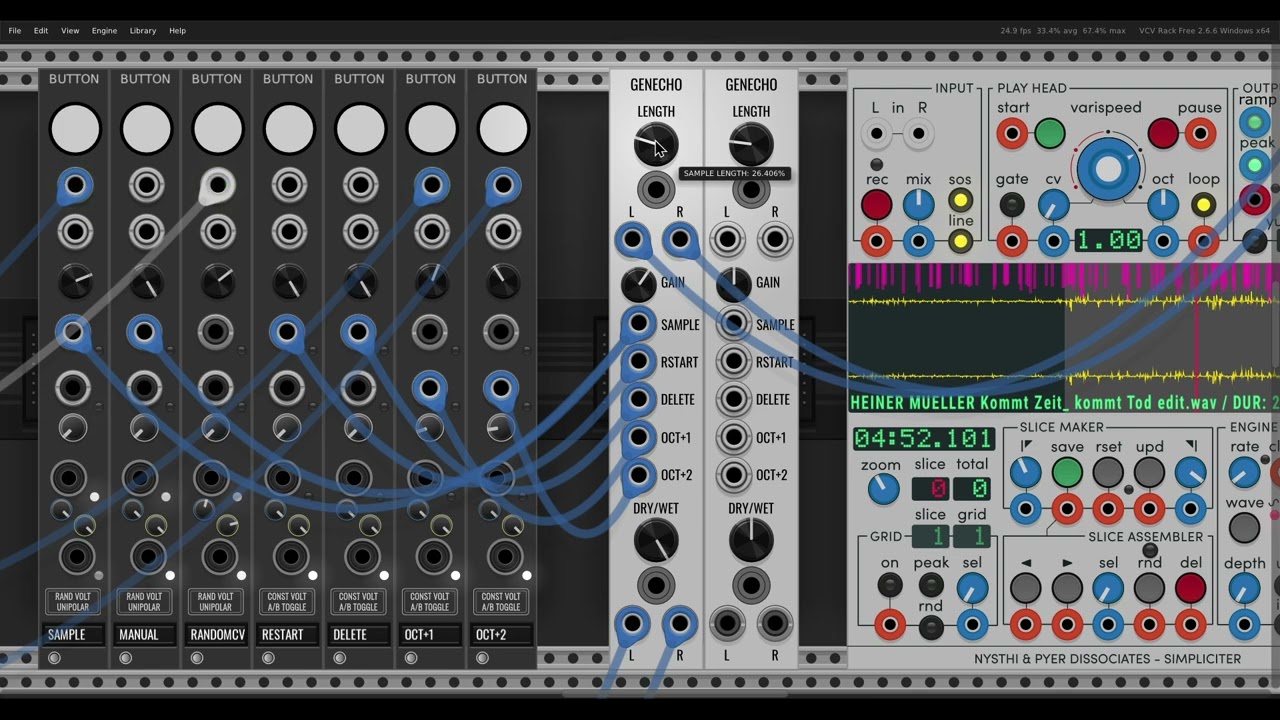1280x720 pixels.
Task: Click the OCT+2 input jack on right GENECHO
Action: click(x=734, y=476)
